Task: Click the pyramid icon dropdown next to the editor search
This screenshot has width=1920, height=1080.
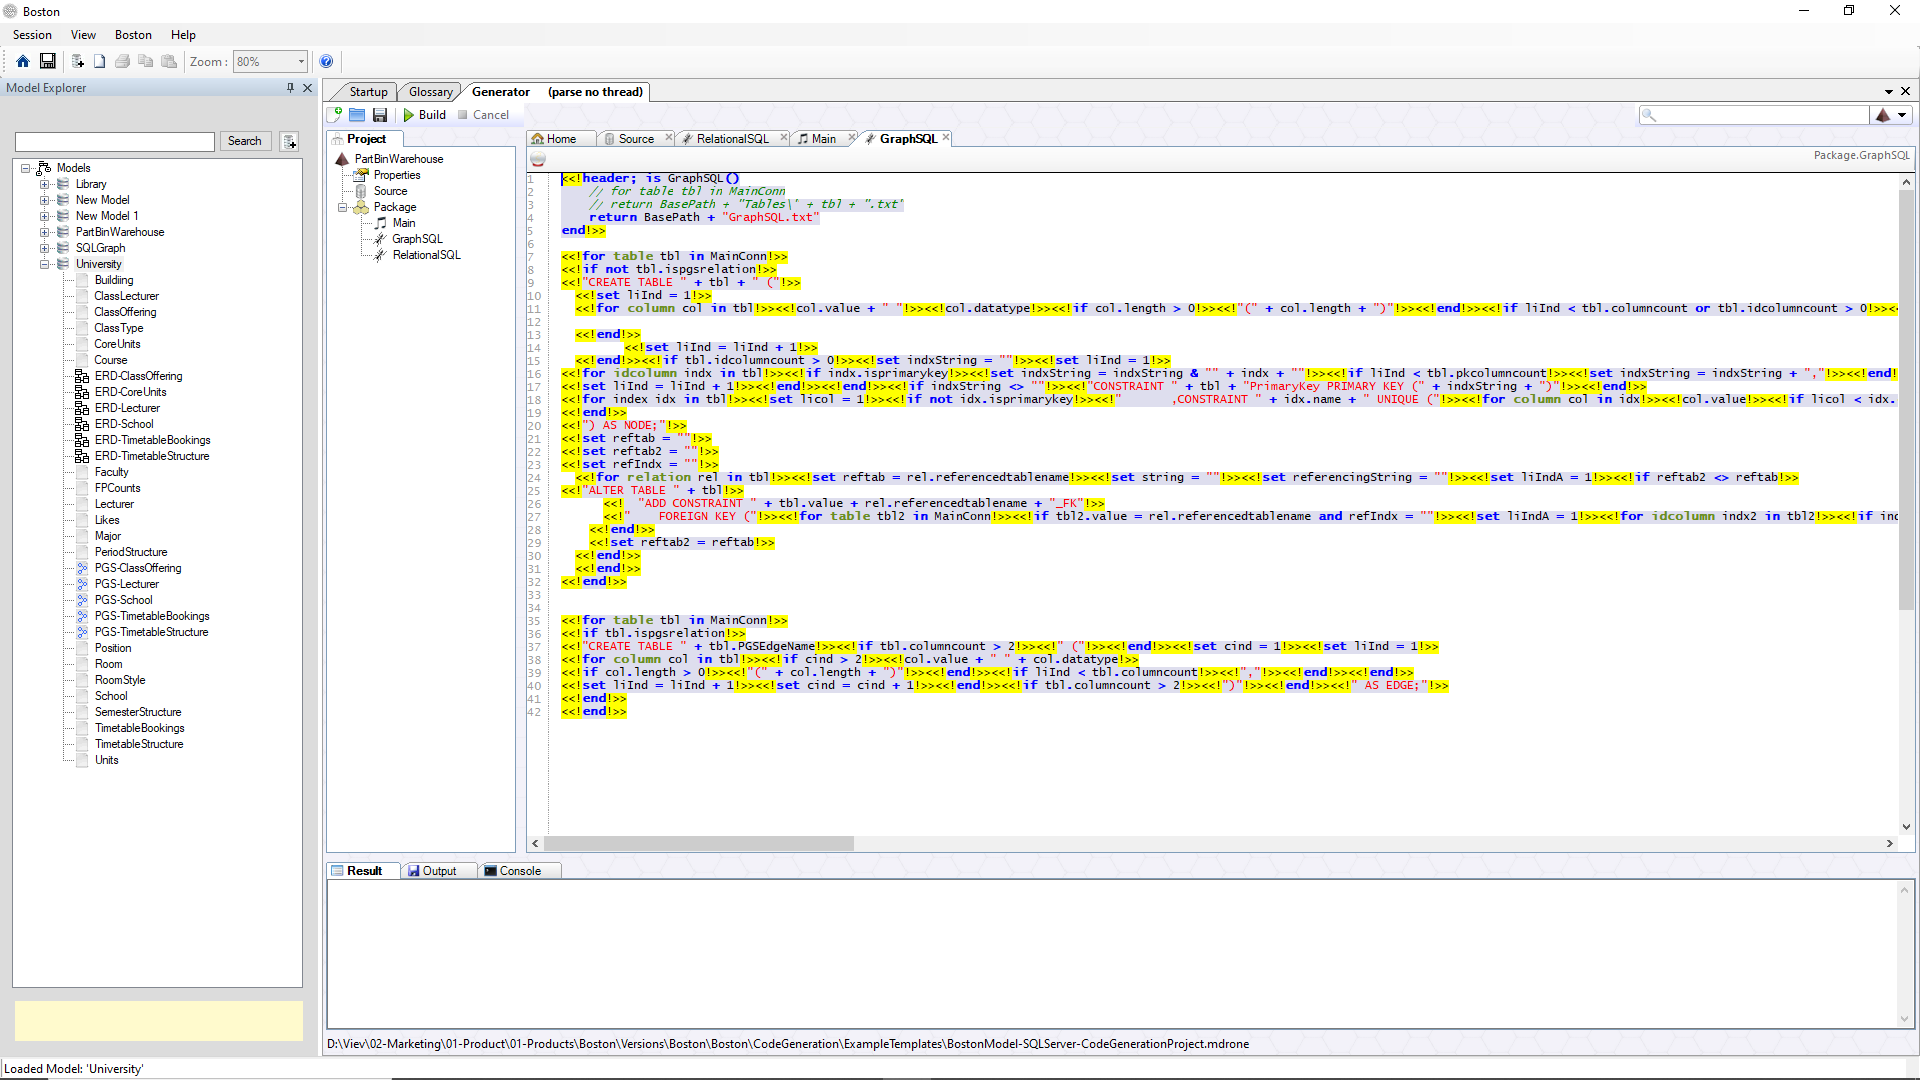Action: [x=1892, y=115]
